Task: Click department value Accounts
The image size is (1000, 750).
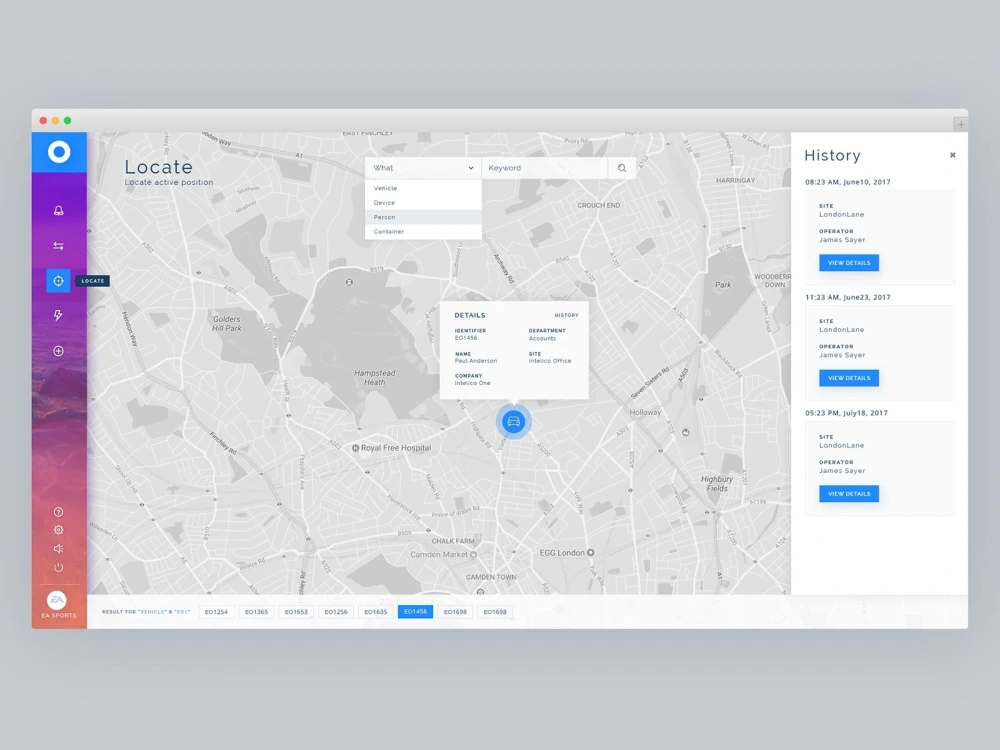Action: click(x=542, y=339)
